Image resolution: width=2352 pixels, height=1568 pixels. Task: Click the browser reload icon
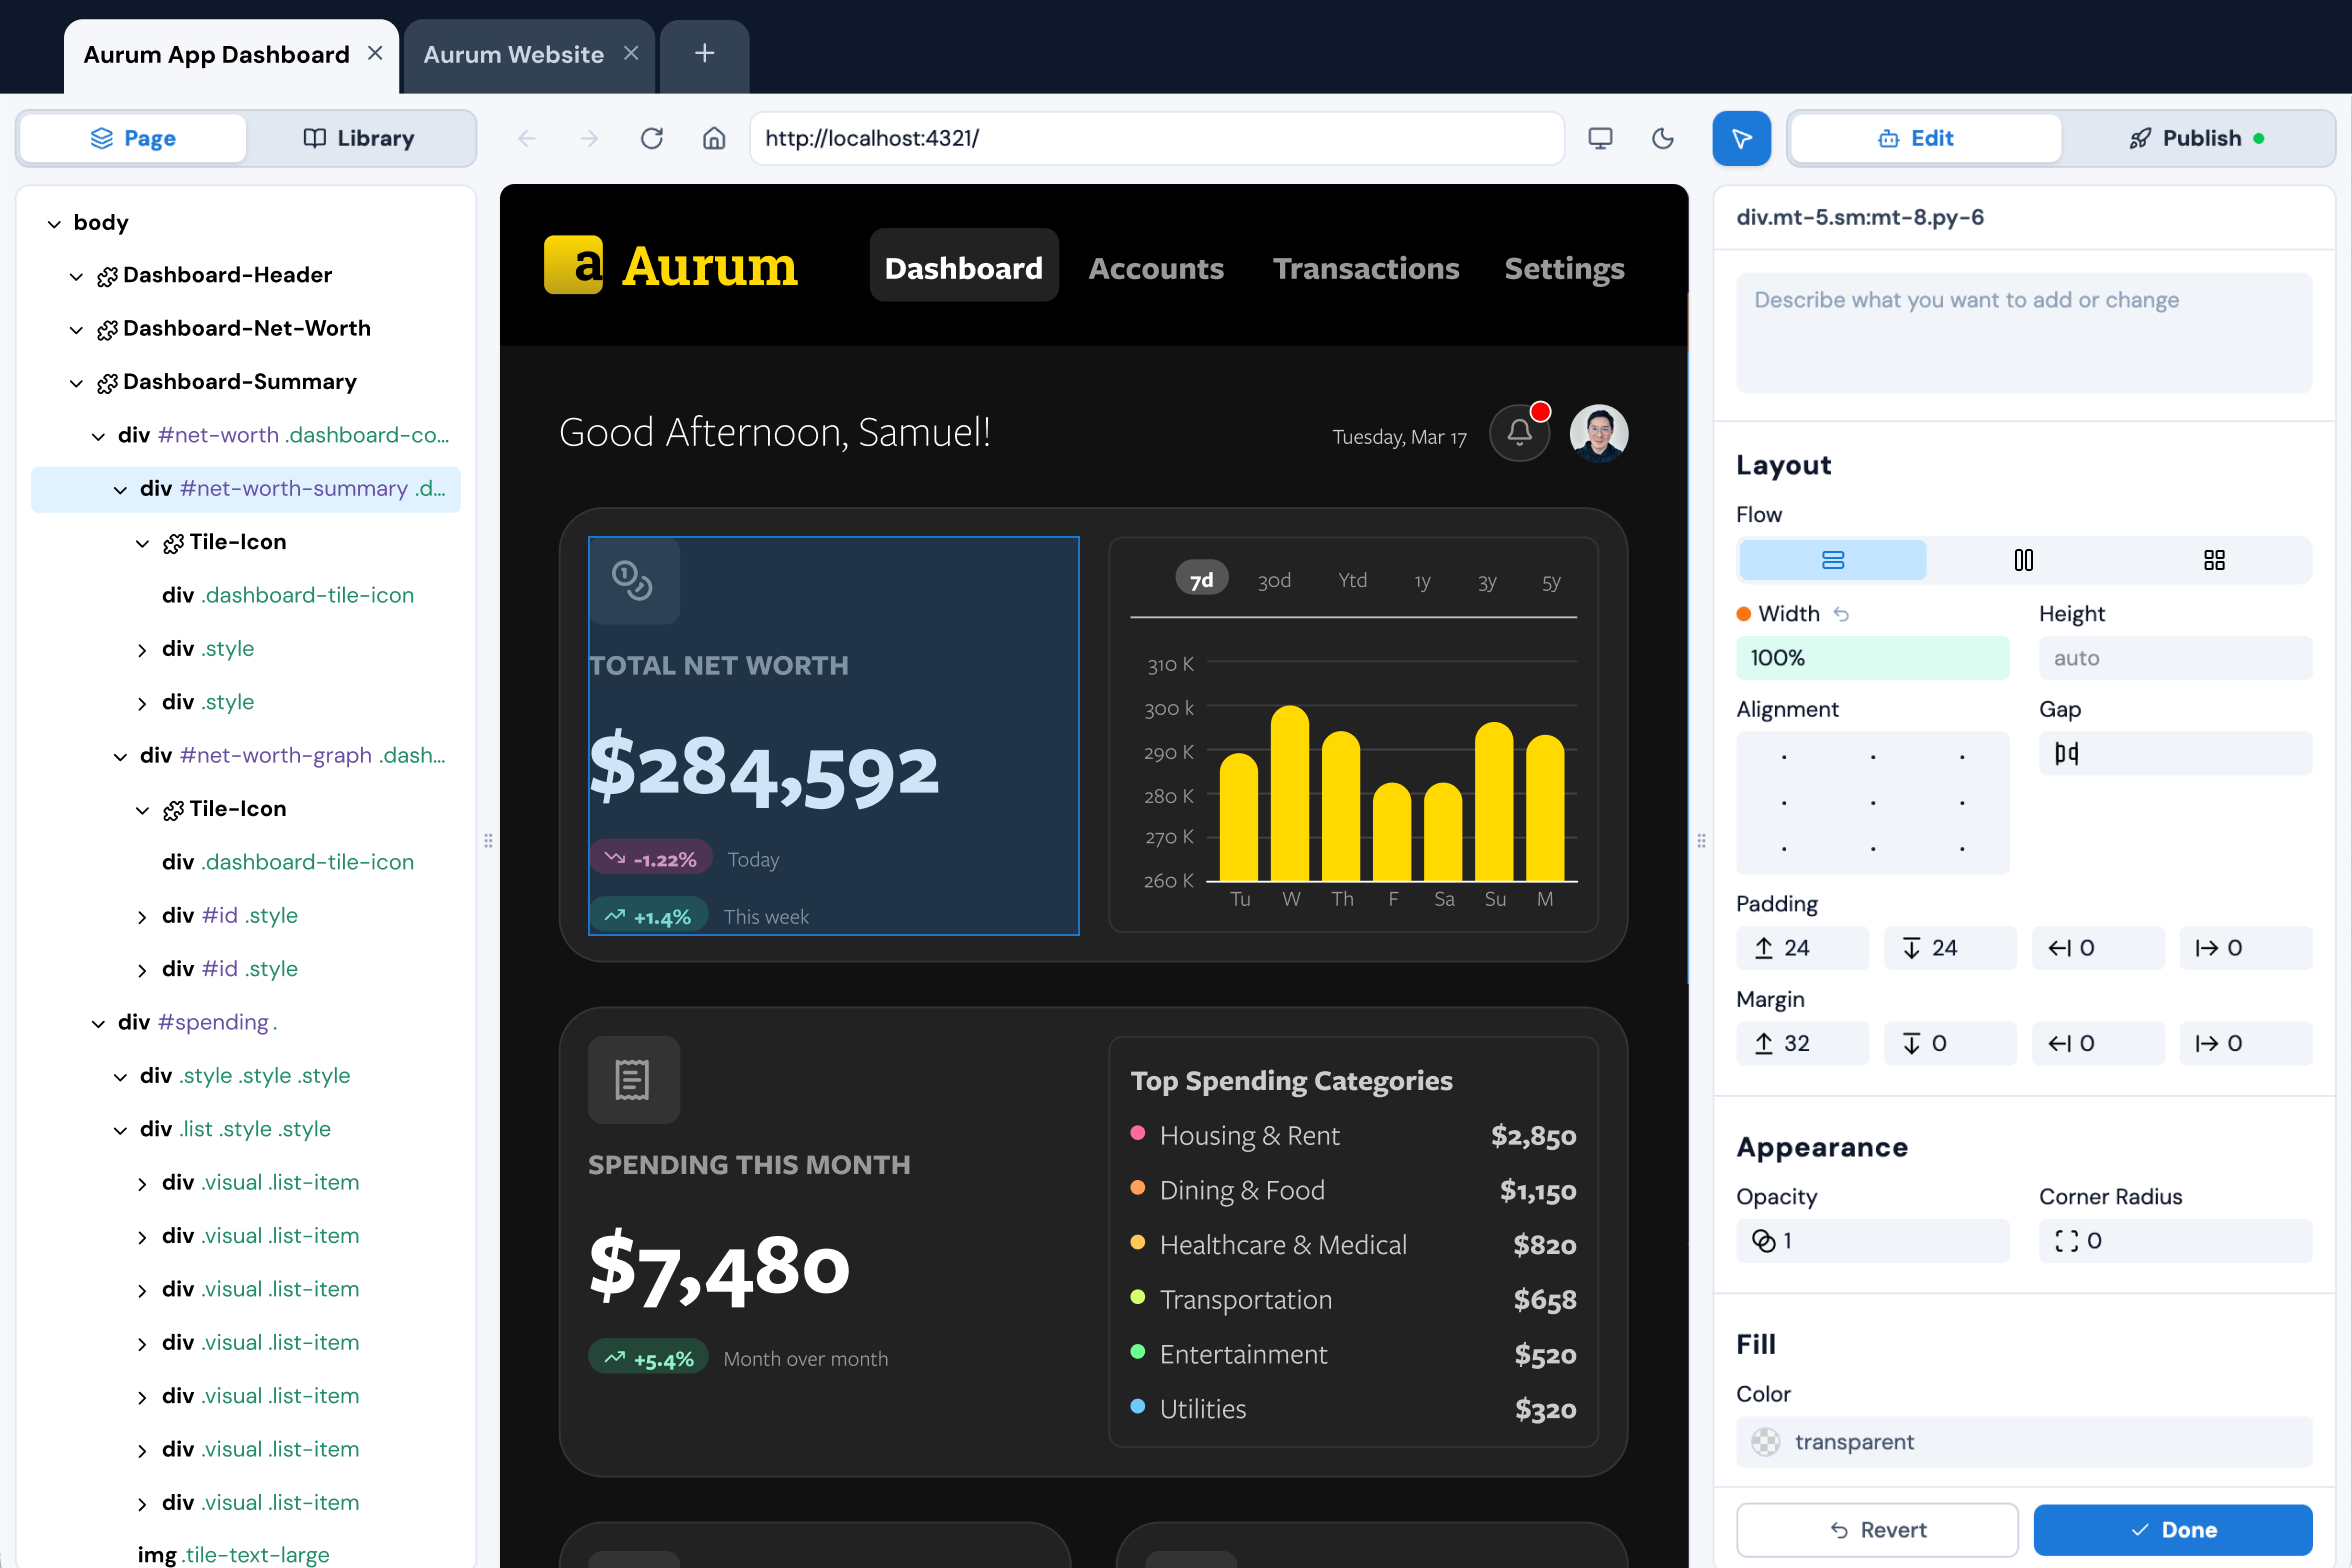652,138
